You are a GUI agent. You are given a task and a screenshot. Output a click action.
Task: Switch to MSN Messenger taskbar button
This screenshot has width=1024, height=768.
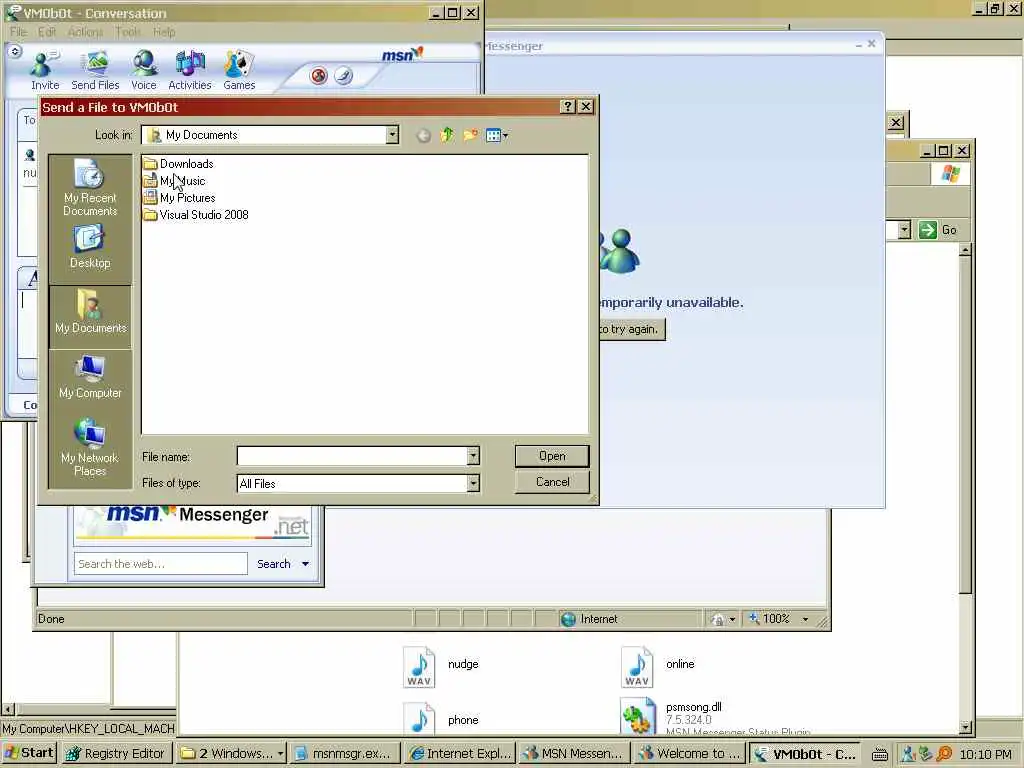click(574, 753)
